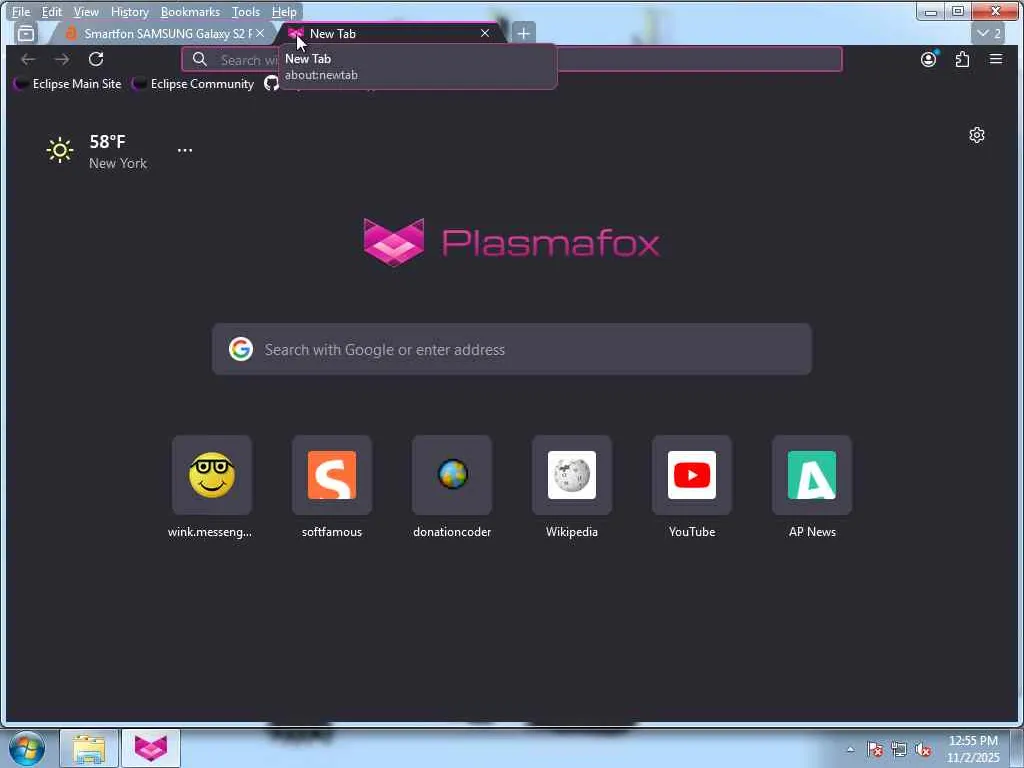Open the weather widget options ellipsis
Screen dimensions: 1024x768
tap(185, 150)
